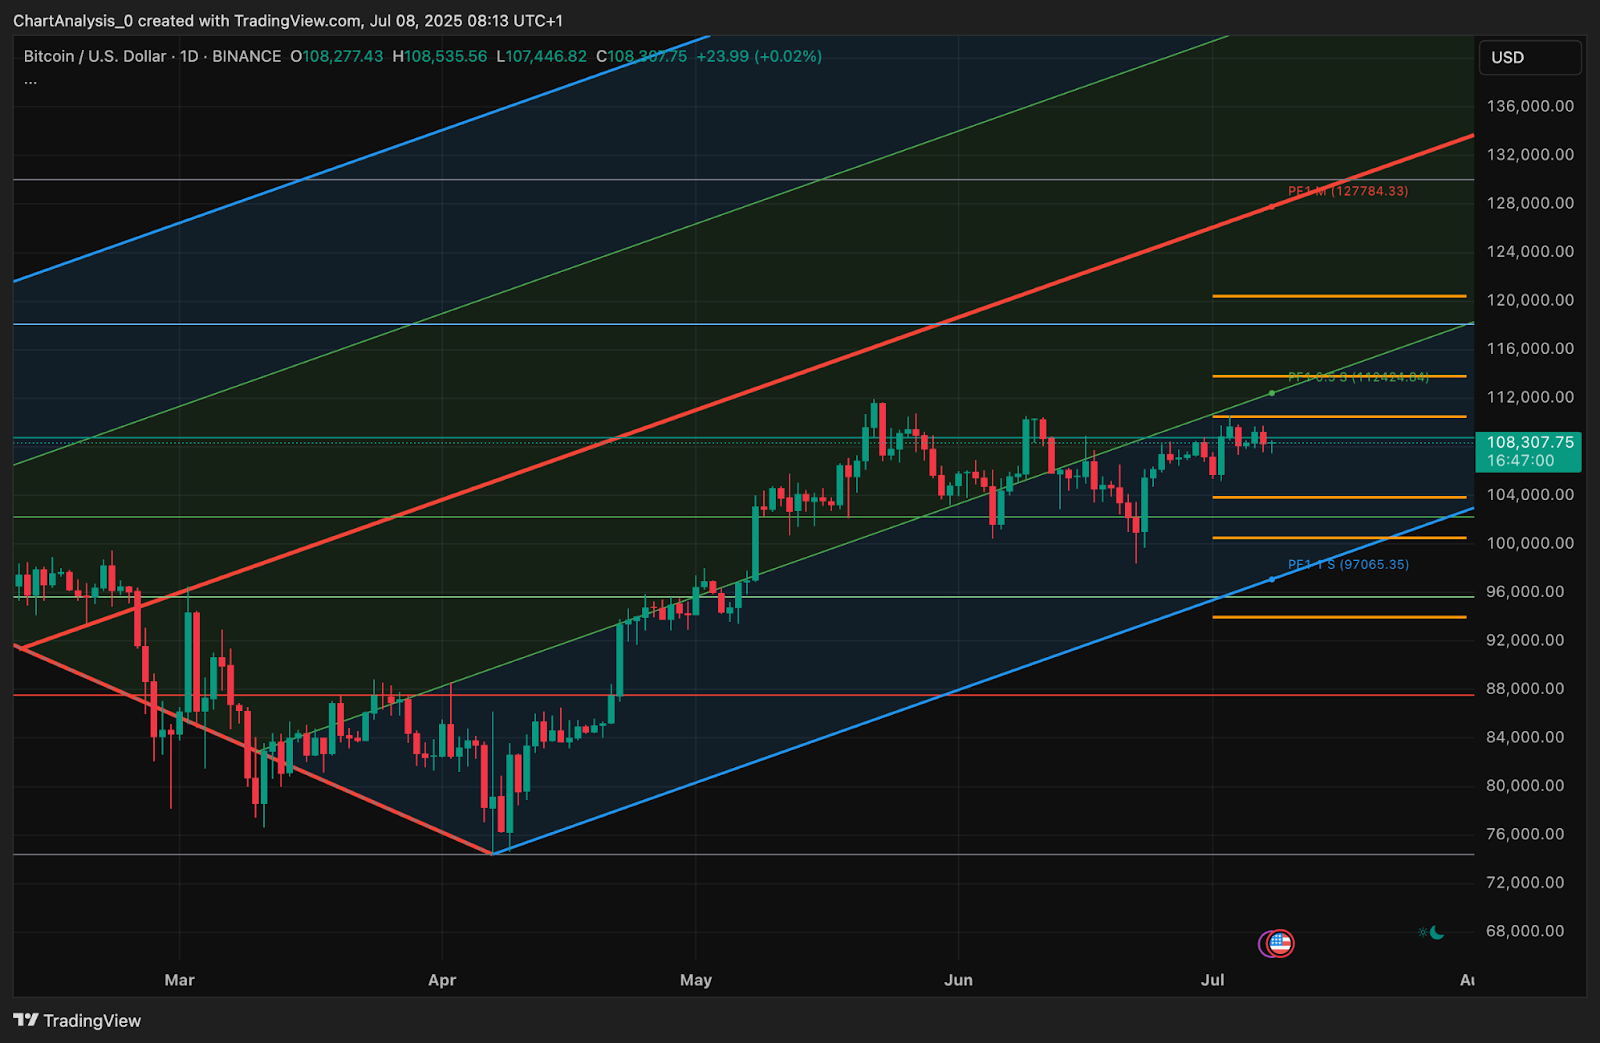Click the teal moon phase icon
The image size is (1600, 1043).
(x=1437, y=933)
